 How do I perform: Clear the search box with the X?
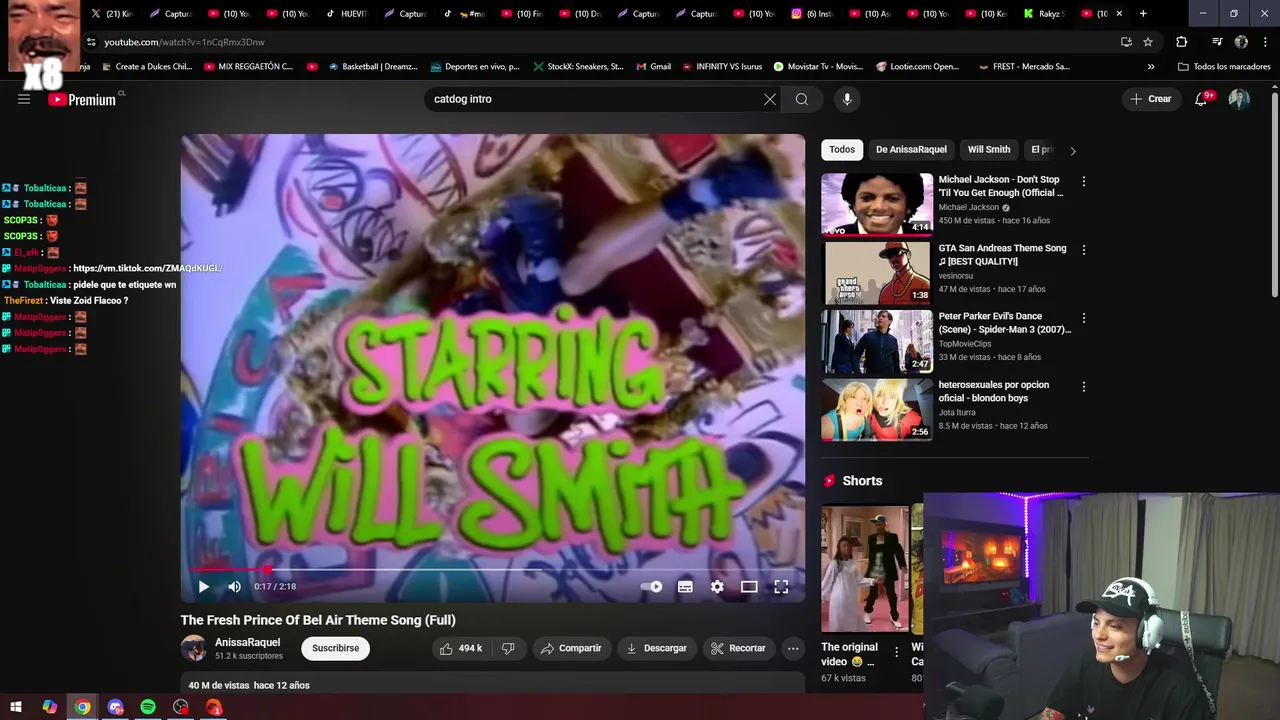point(769,99)
